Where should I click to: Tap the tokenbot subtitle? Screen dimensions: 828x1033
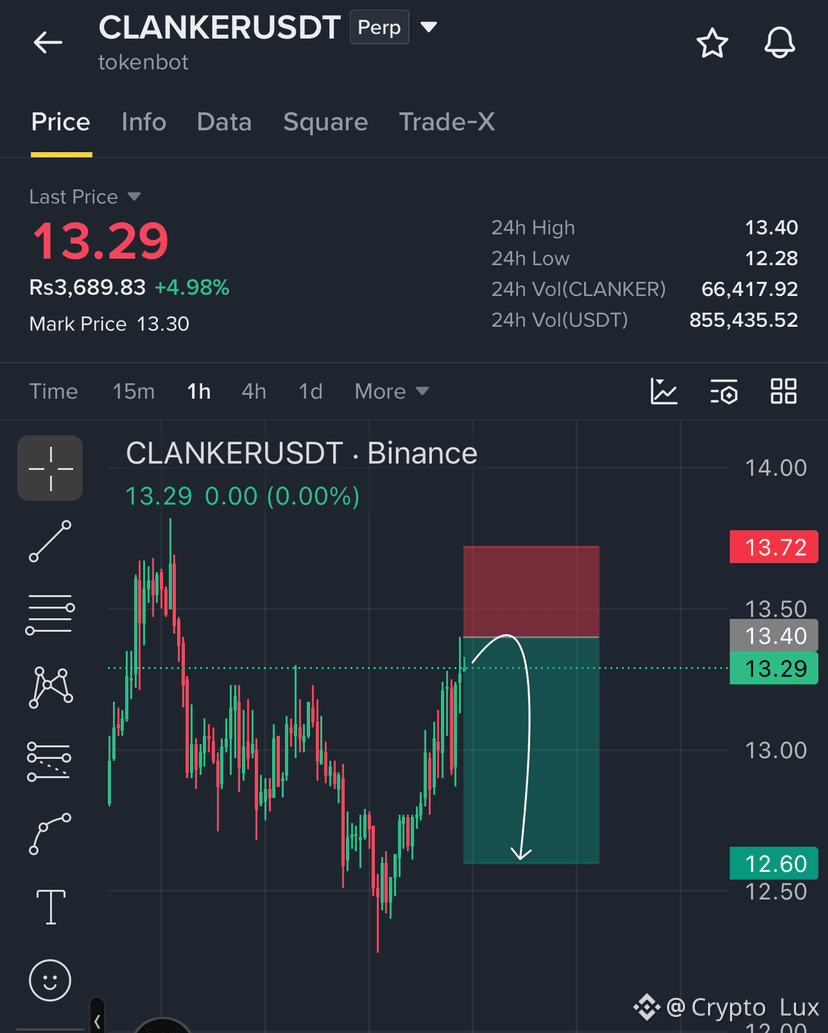click(143, 62)
